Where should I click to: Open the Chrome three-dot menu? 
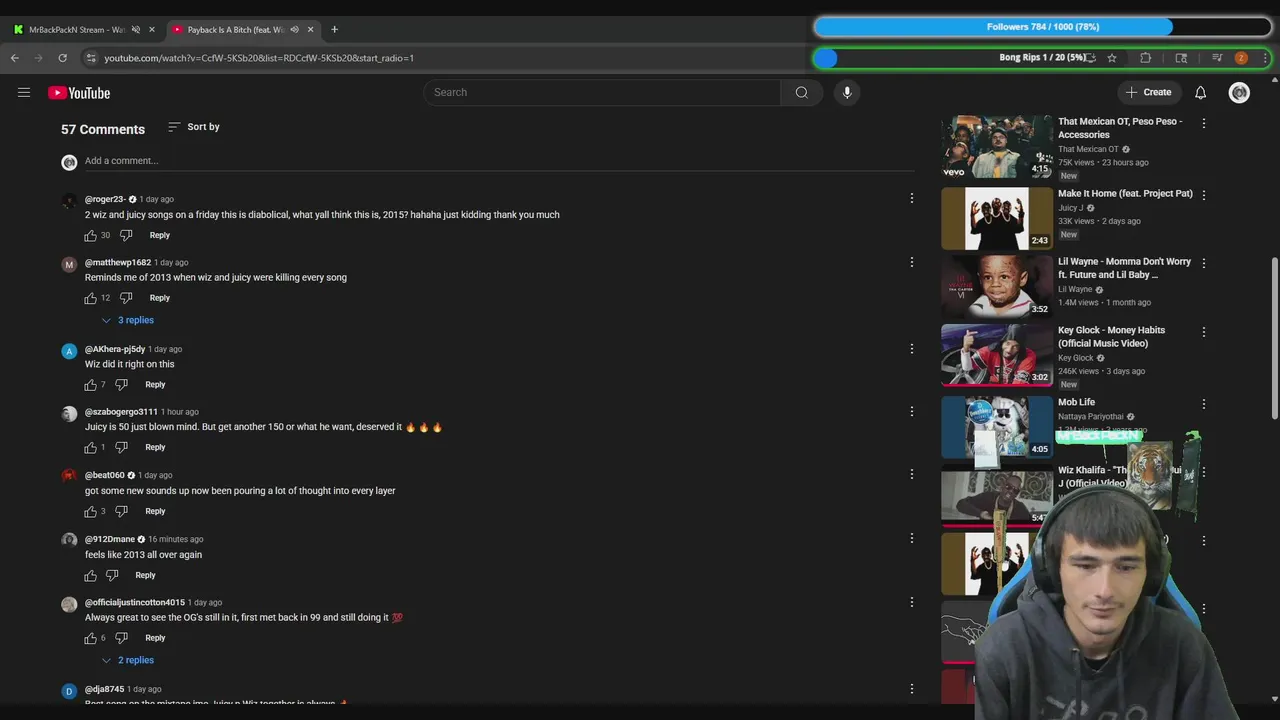pyautogui.click(x=1265, y=58)
